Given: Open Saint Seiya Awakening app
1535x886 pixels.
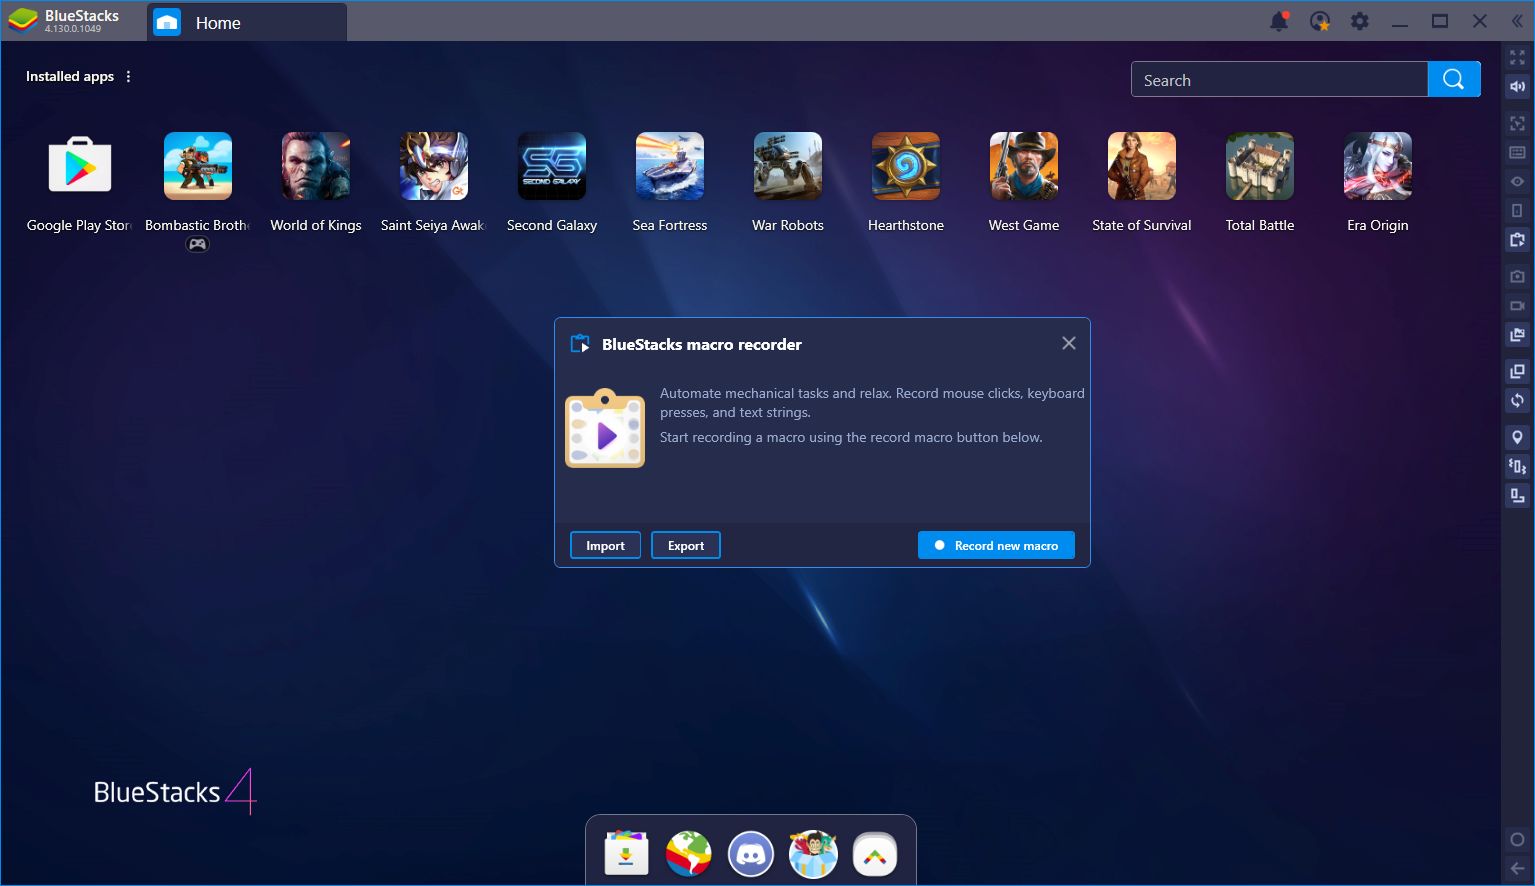Looking at the screenshot, I should (434, 166).
